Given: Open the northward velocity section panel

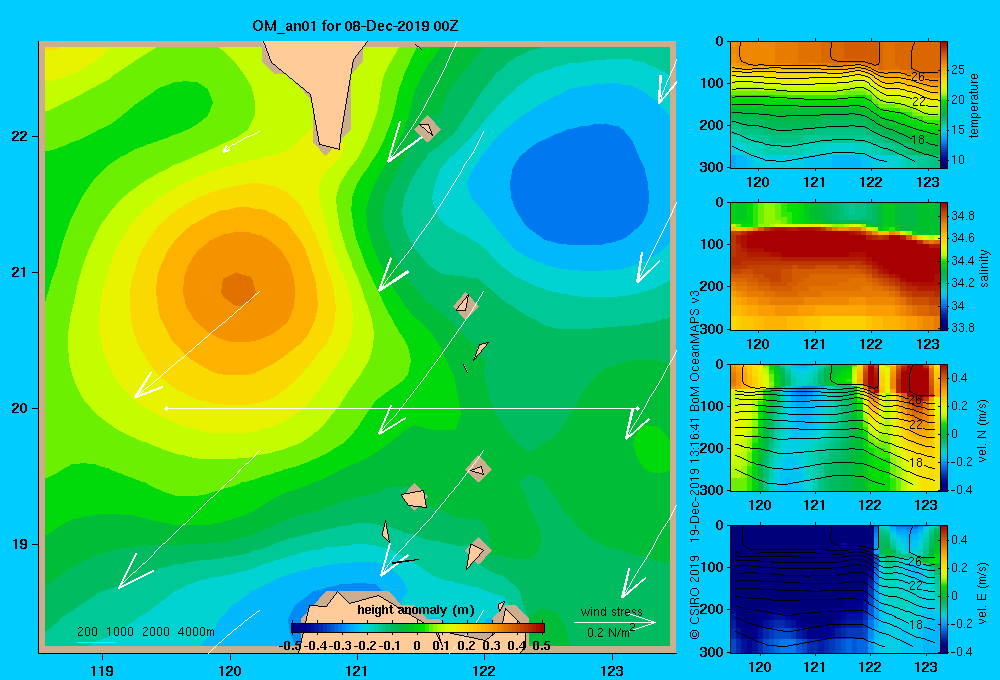Looking at the screenshot, I should tap(834, 428).
